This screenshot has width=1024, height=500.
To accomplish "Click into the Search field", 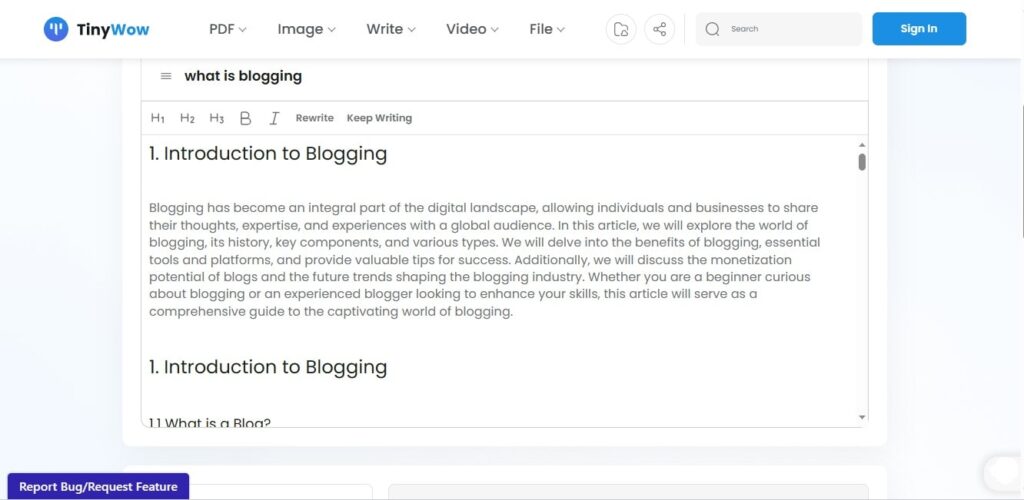I will [790, 29].
